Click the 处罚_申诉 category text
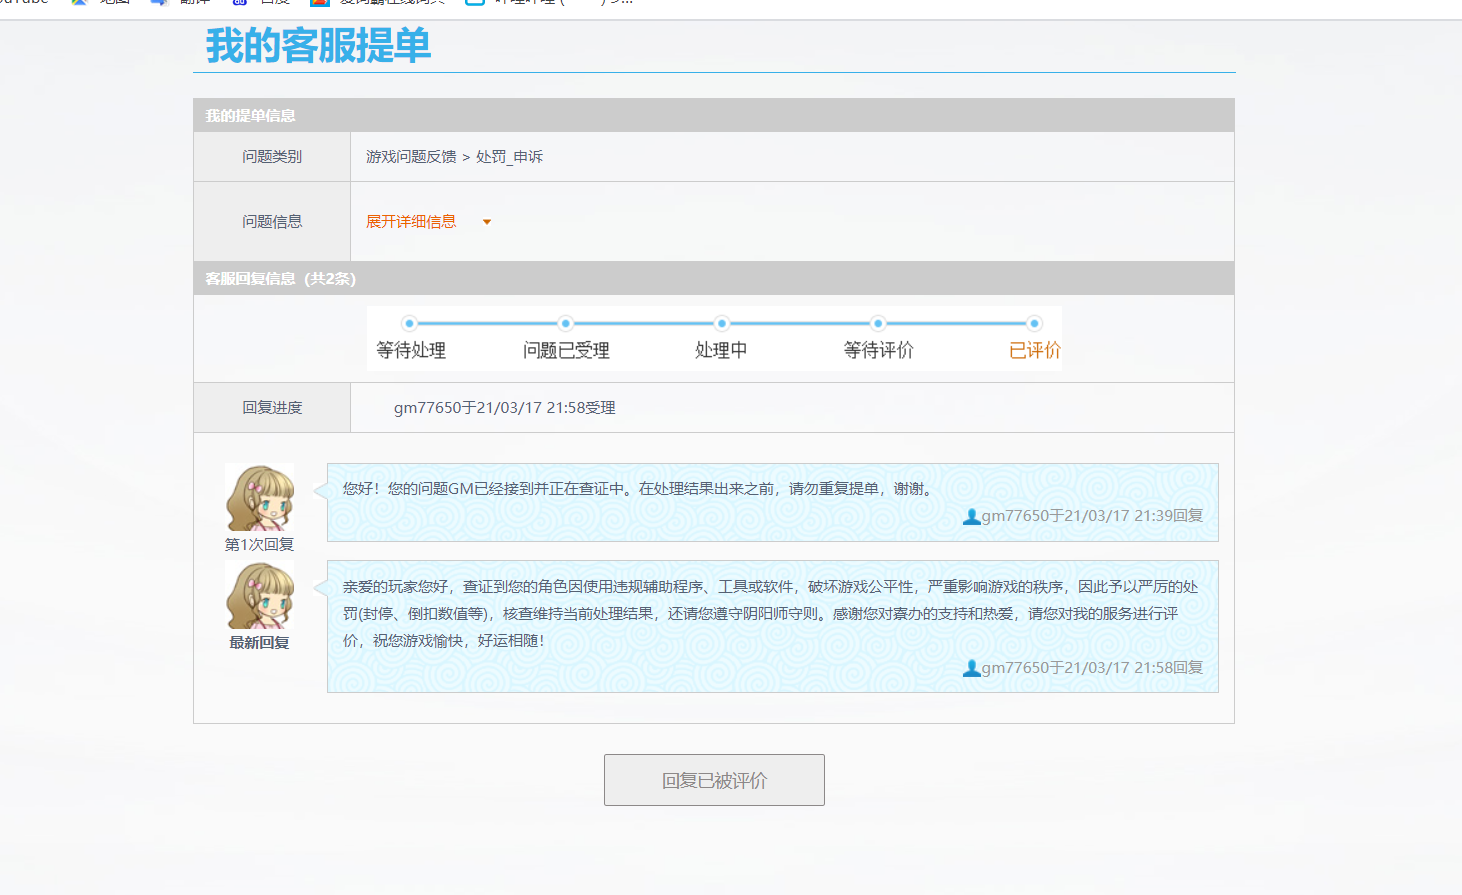 pos(509,157)
